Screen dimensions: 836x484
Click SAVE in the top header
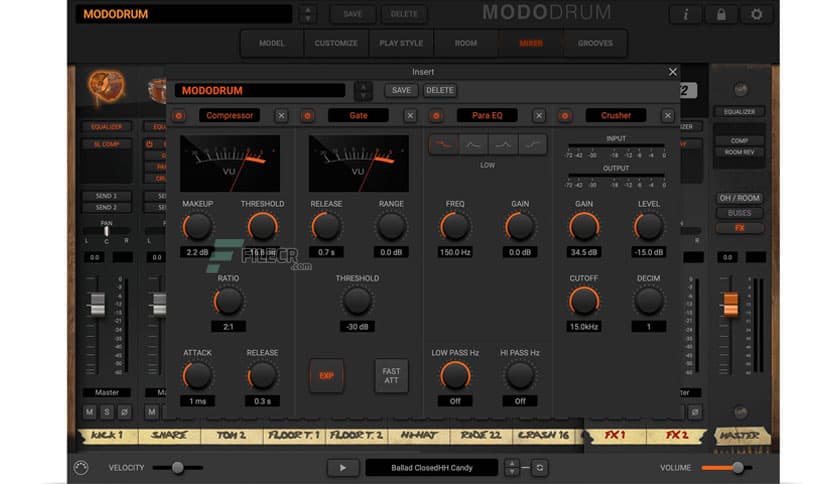352,14
